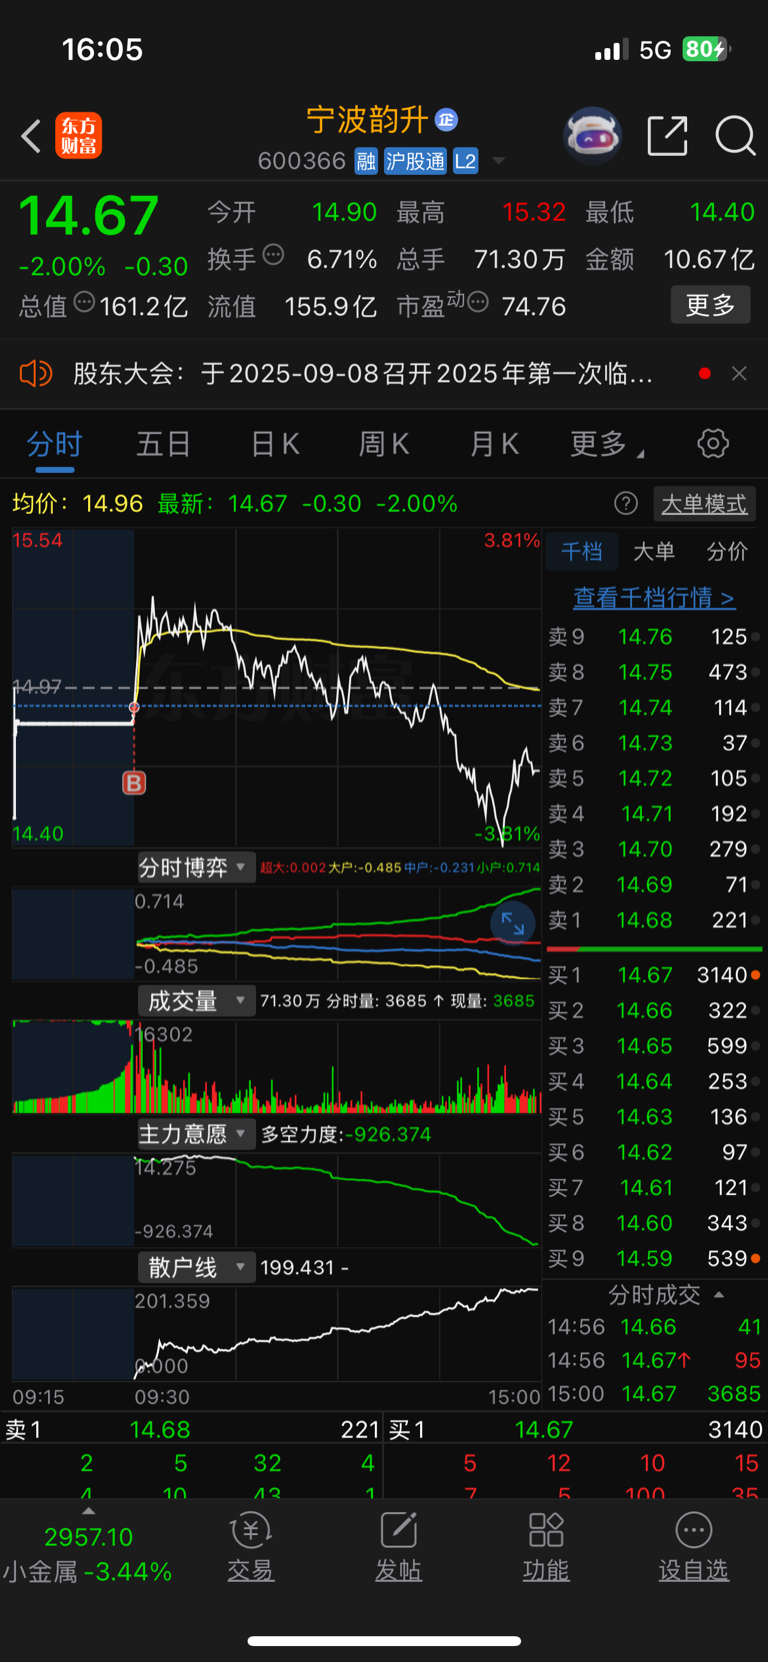Tap the B buy marker on chart

point(134,783)
